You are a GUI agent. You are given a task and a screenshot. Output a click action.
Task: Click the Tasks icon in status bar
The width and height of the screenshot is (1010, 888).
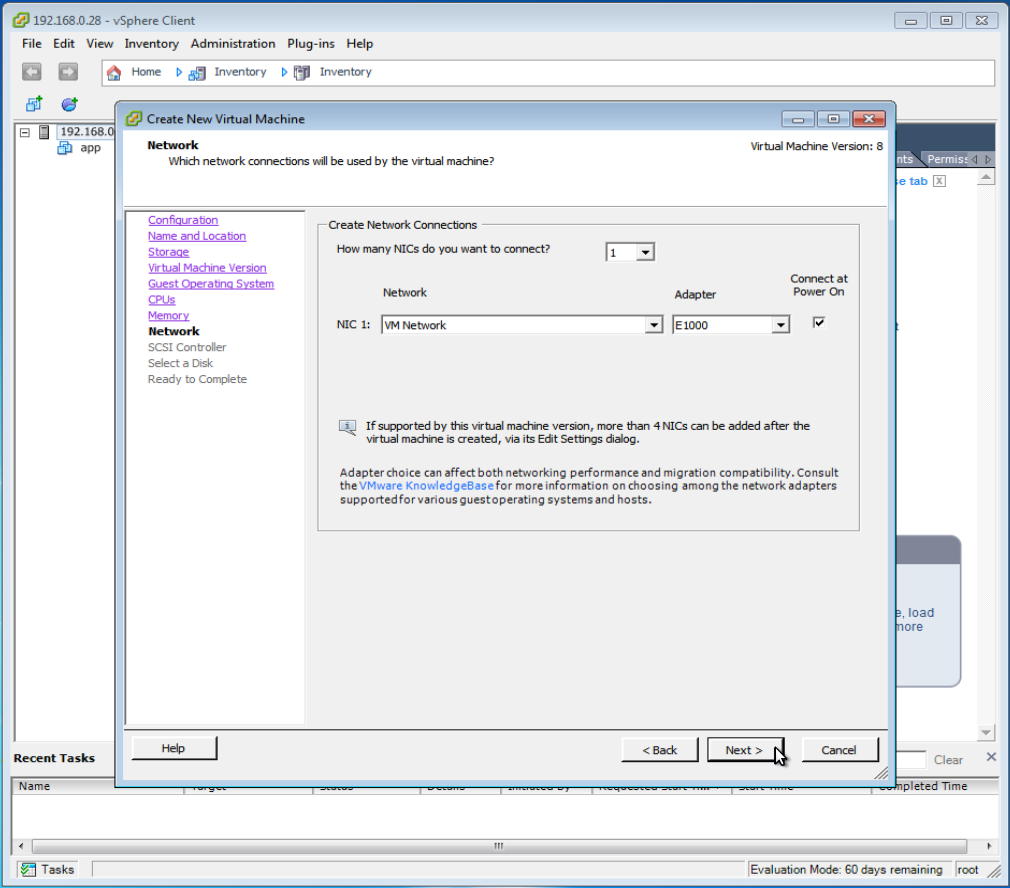click(28, 869)
